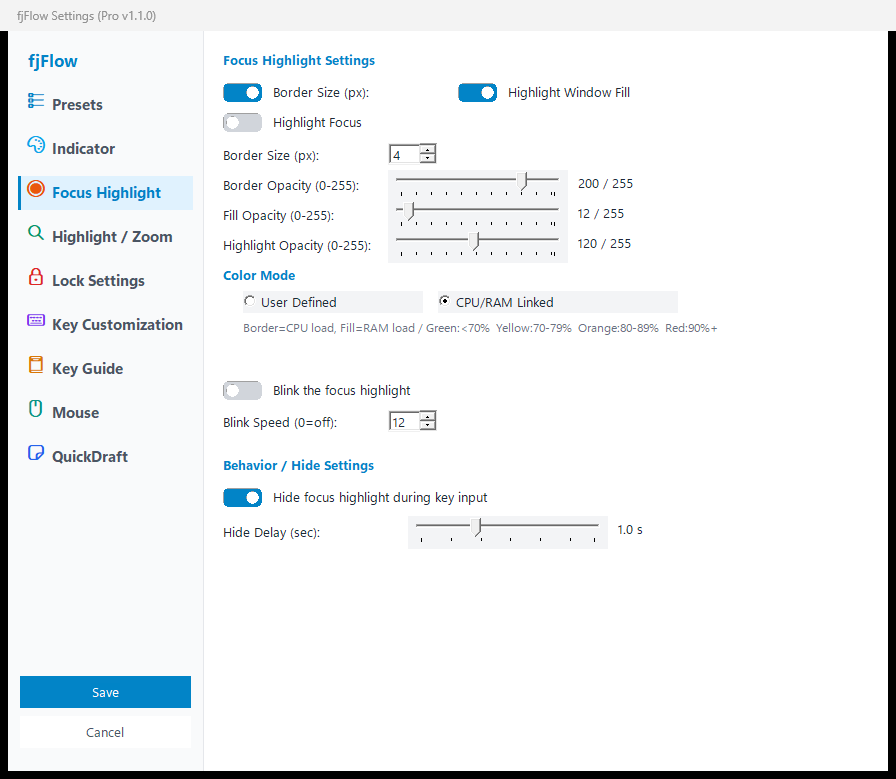Select the User Defined color mode
The width and height of the screenshot is (896, 779).
[333, 302]
